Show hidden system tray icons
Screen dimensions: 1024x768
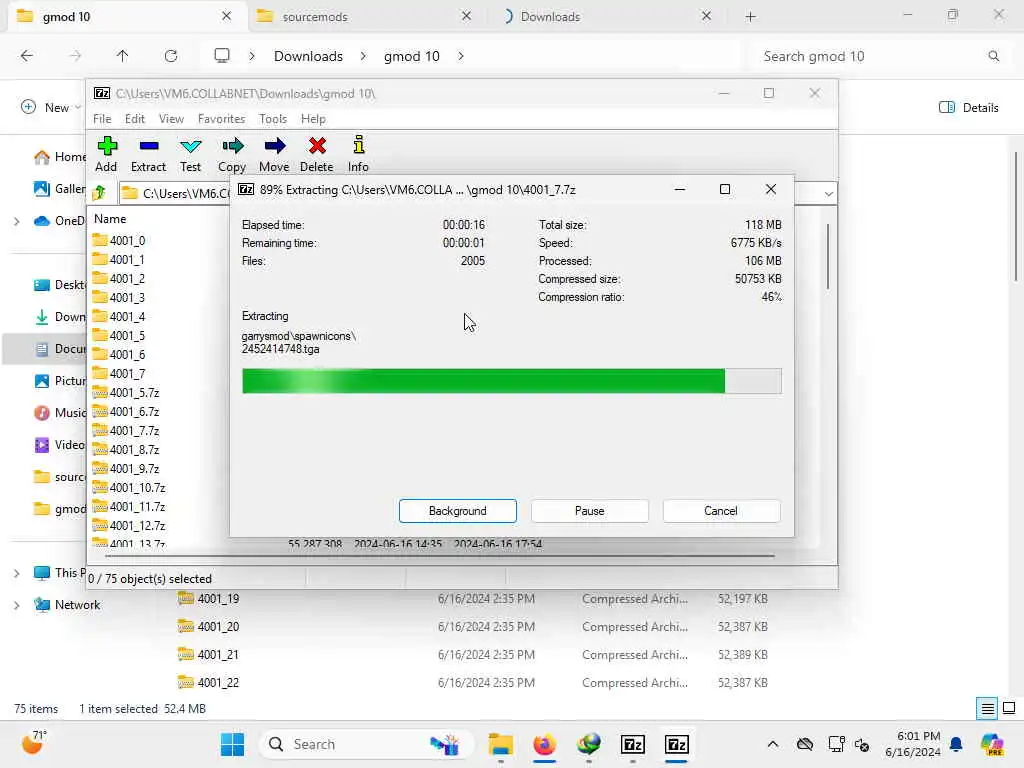773,744
